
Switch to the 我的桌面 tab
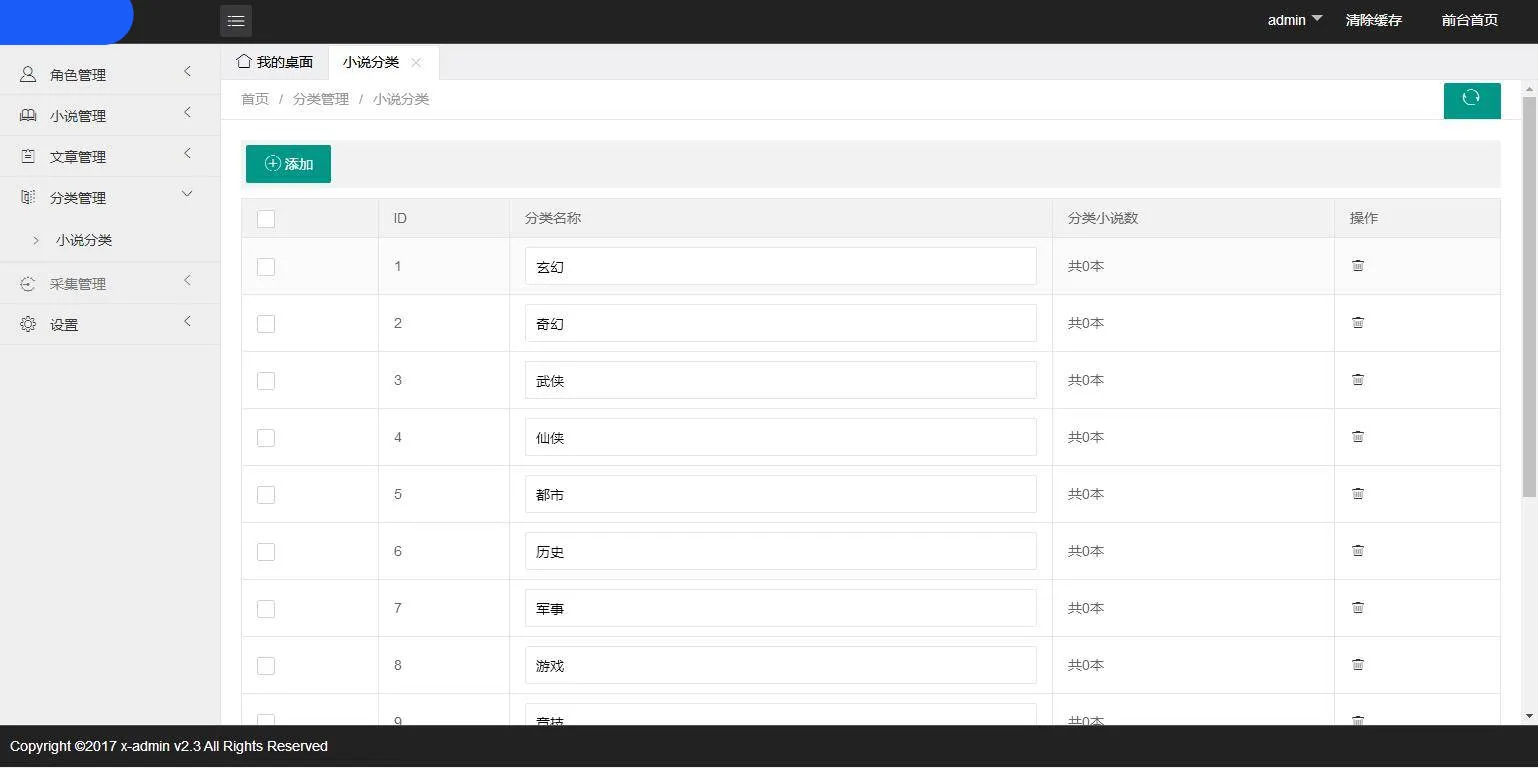[x=275, y=62]
